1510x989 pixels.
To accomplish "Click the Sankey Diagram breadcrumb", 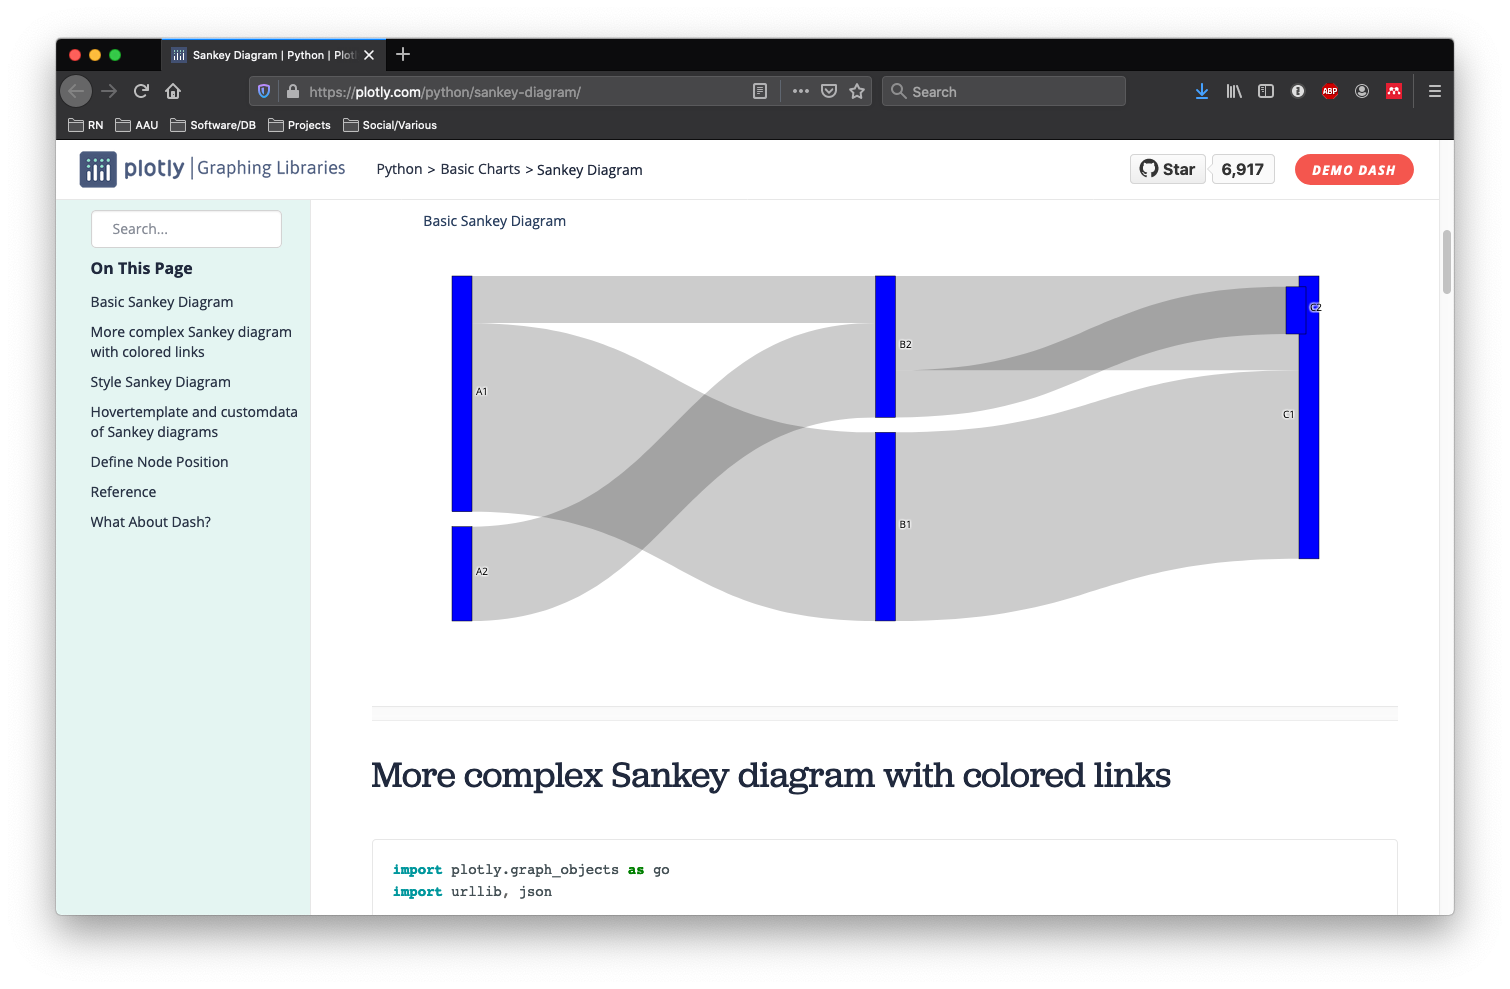I will click(590, 170).
